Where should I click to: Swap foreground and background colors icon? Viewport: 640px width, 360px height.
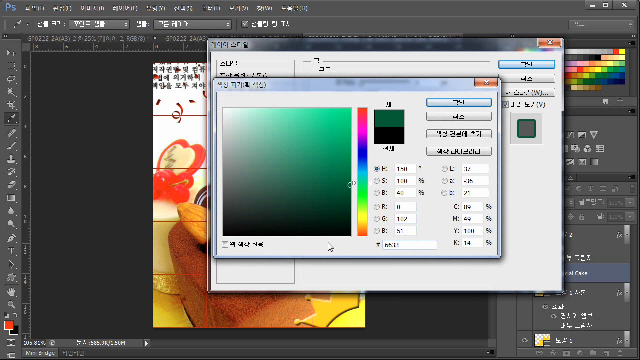click(15, 315)
